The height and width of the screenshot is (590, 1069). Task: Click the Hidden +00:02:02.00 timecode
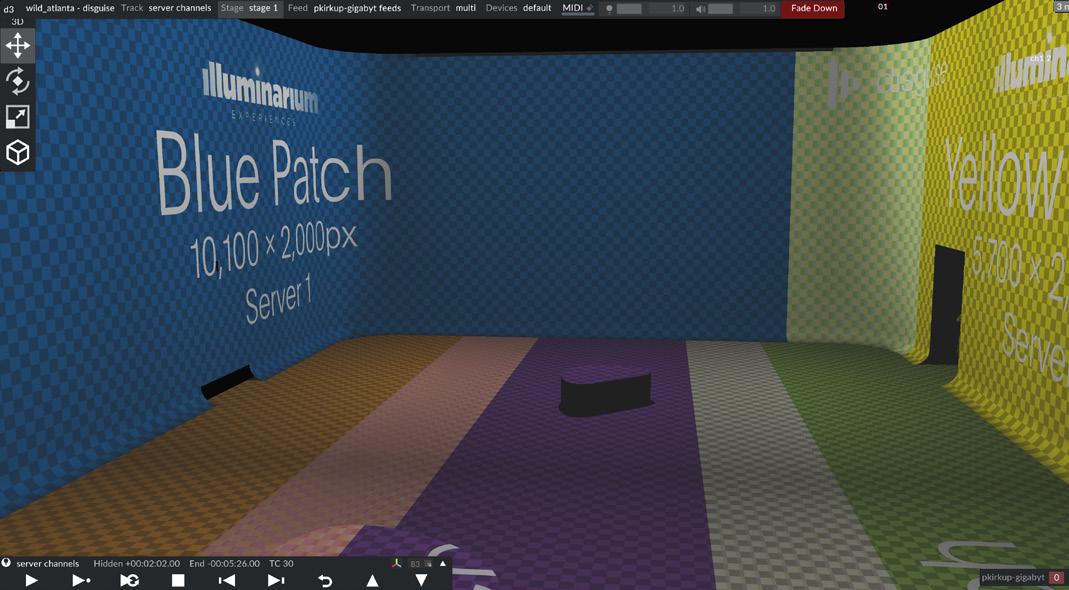(136, 563)
